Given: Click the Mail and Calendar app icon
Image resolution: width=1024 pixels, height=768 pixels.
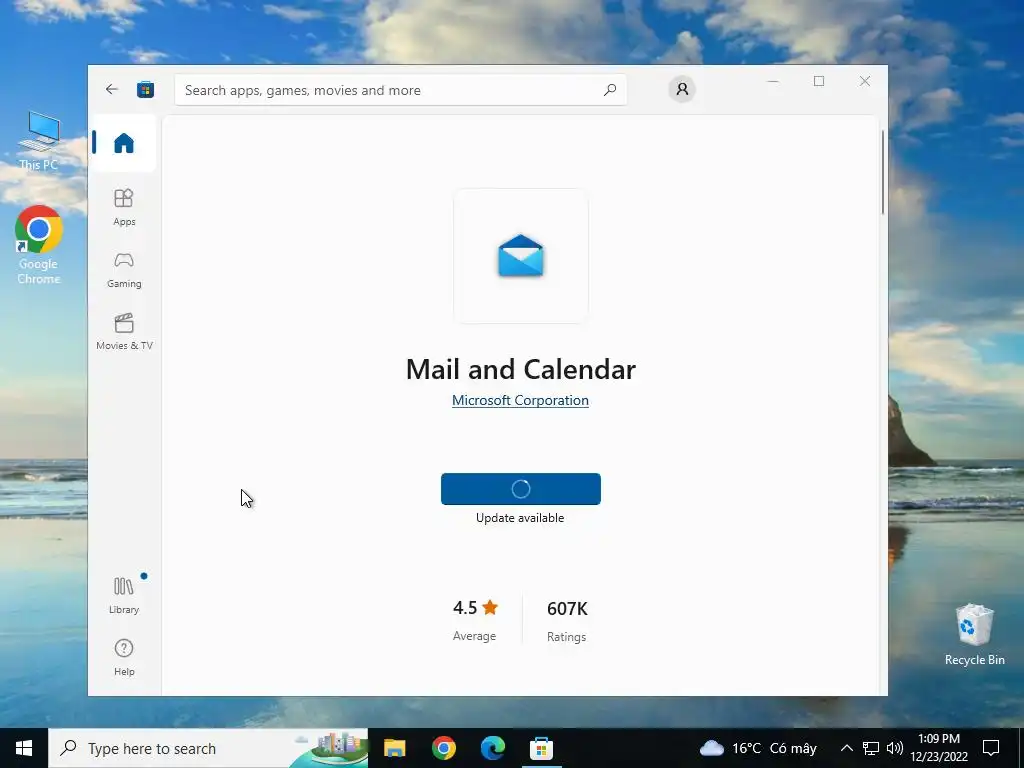Looking at the screenshot, I should pos(520,256).
